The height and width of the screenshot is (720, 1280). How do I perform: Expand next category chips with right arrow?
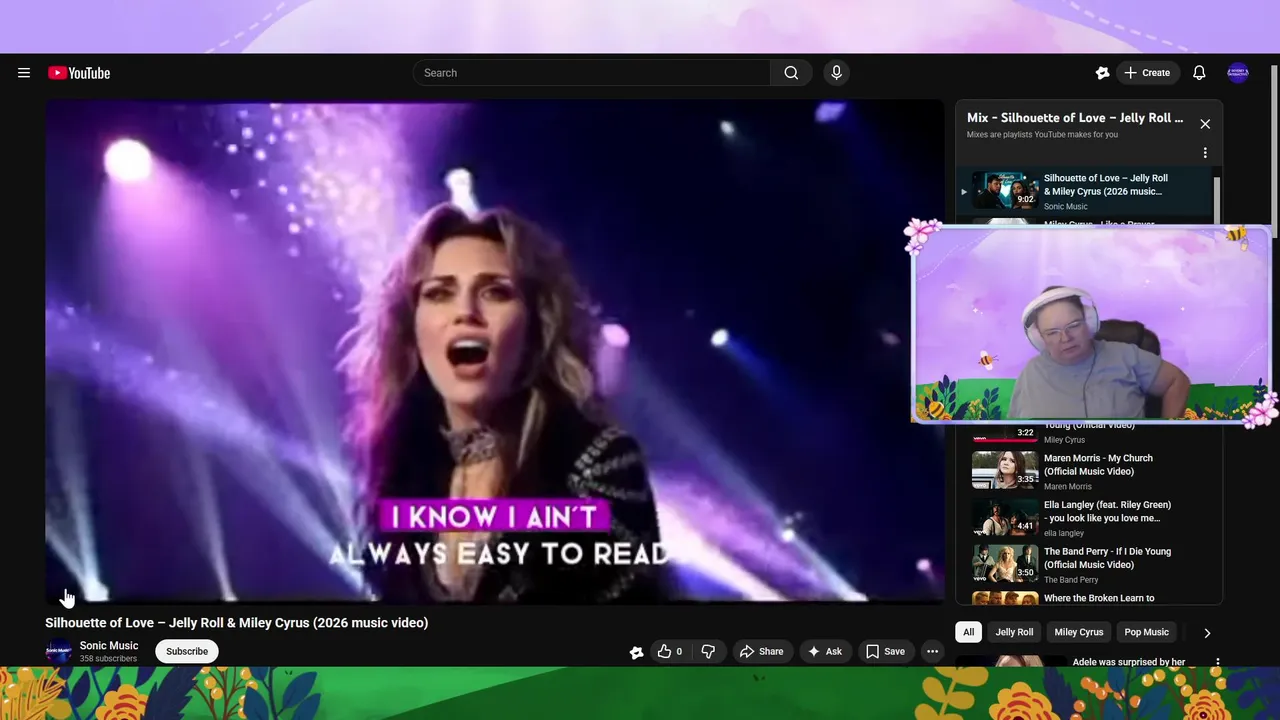1207,633
